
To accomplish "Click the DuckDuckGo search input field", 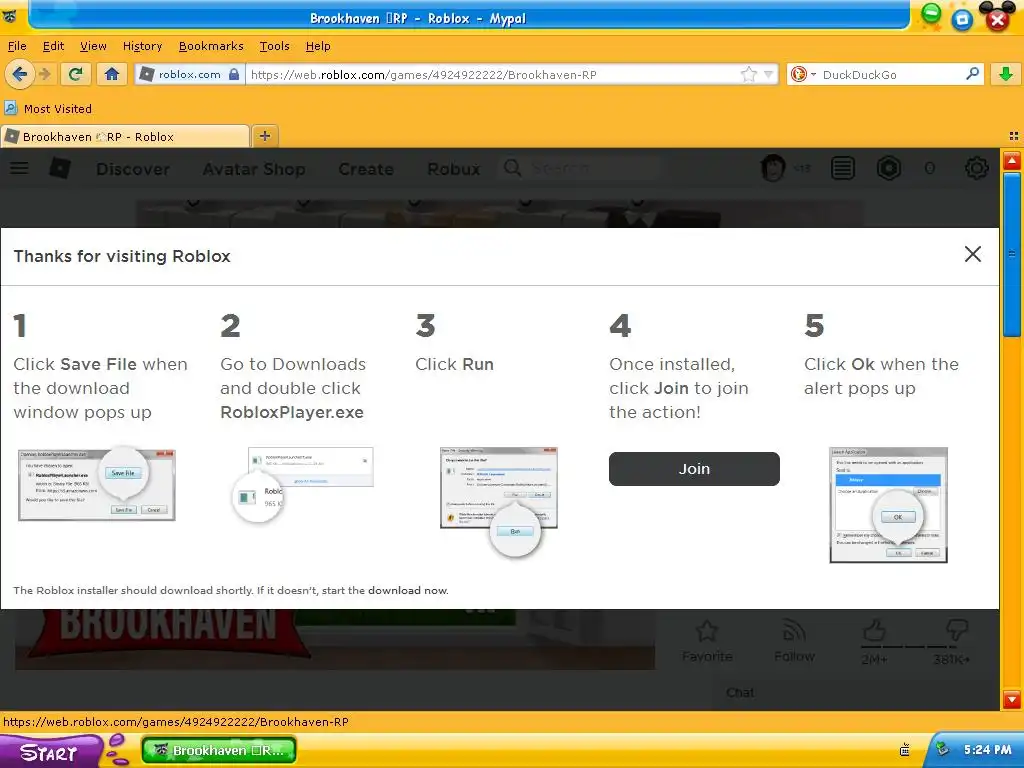I will 891,74.
